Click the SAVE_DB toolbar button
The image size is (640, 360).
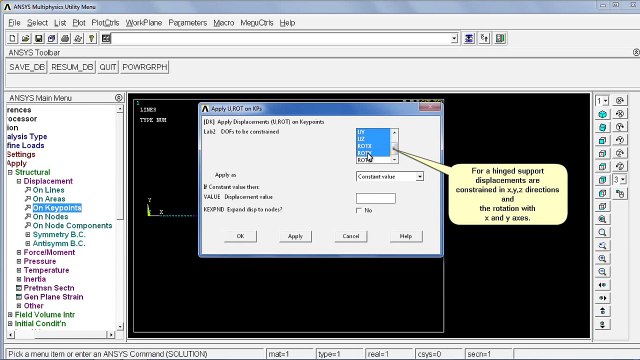[x=27, y=67]
